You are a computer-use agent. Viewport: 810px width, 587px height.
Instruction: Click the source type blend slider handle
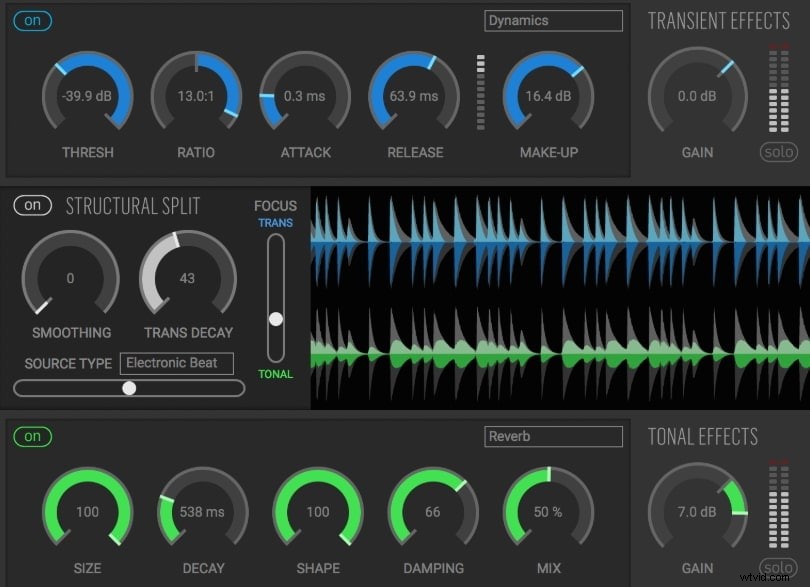pyautogui.click(x=129, y=387)
